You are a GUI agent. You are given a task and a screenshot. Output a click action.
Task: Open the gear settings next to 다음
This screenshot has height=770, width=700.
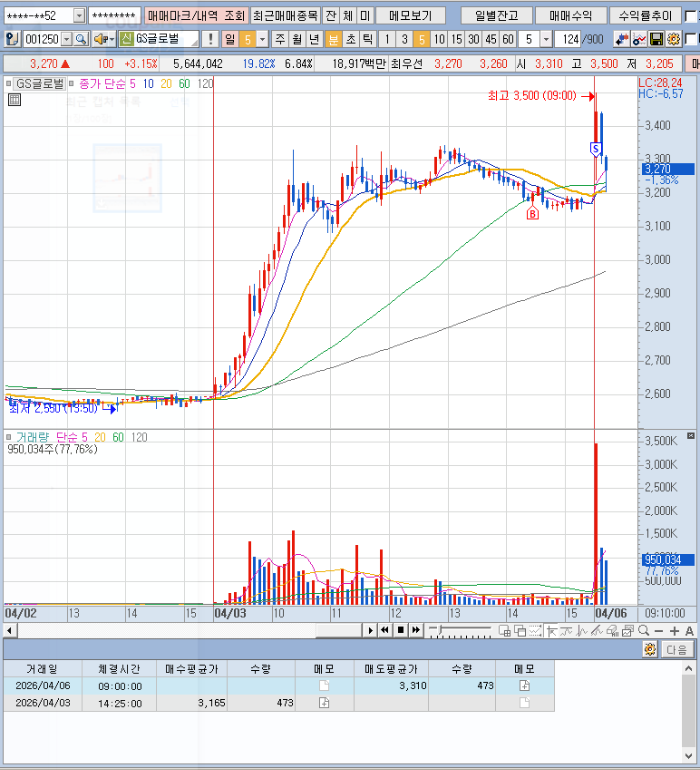pyautogui.click(x=650, y=649)
